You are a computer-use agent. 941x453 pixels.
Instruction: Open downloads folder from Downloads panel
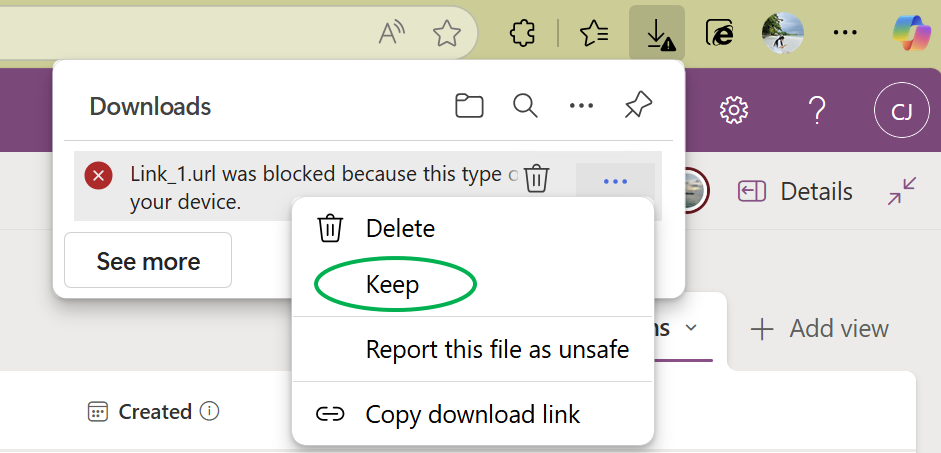(469, 106)
